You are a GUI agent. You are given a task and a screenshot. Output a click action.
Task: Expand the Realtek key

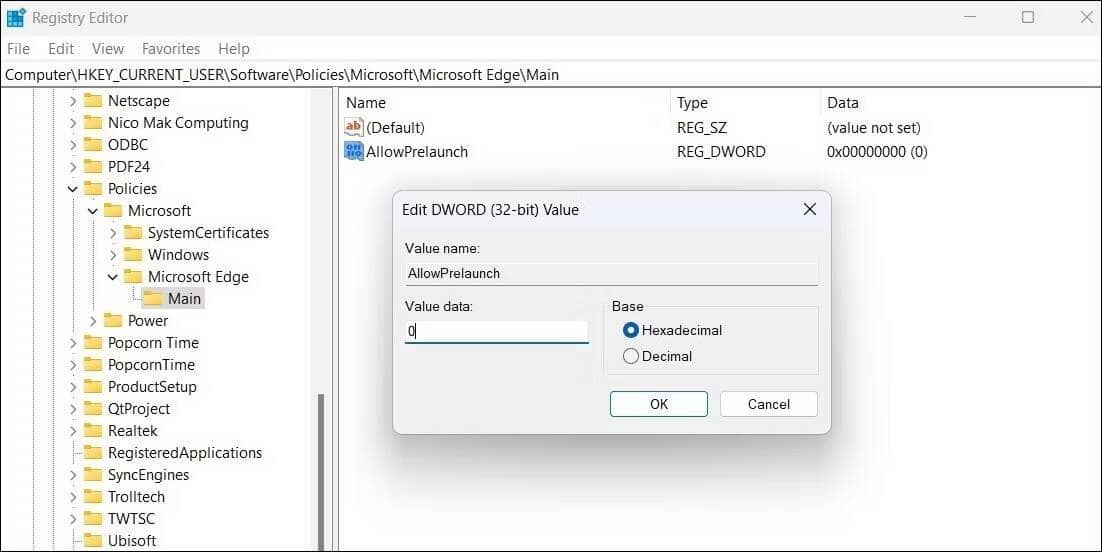pyautogui.click(x=73, y=431)
